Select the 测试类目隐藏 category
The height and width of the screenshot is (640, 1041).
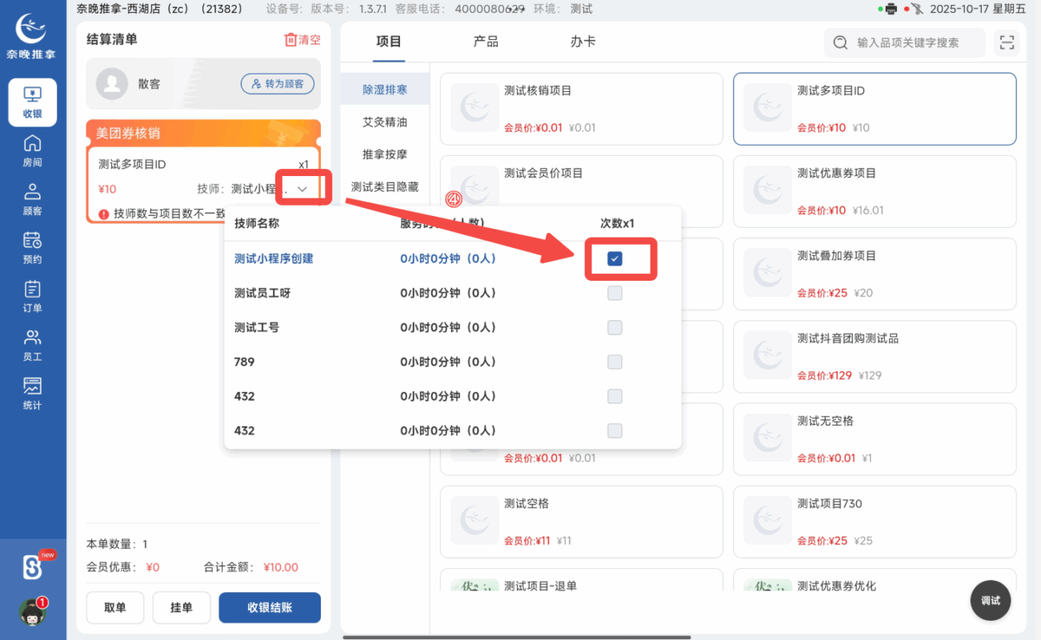click(x=388, y=186)
